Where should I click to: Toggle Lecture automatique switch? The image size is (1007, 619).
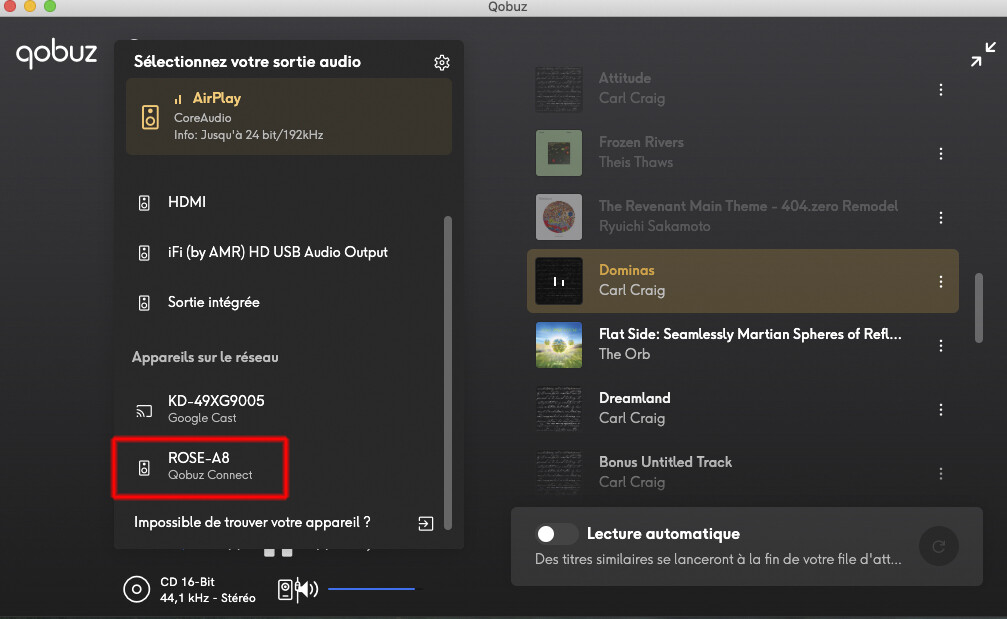tap(557, 534)
